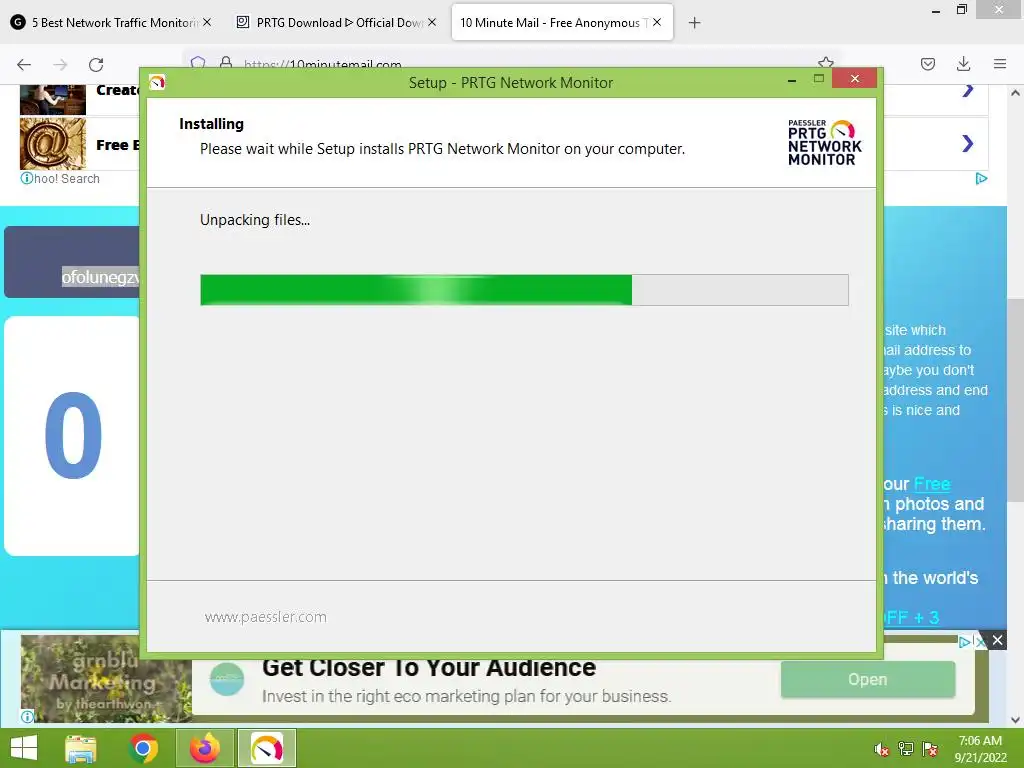Image resolution: width=1024 pixels, height=768 pixels.
Task: Reload the current page
Action: pos(96,64)
